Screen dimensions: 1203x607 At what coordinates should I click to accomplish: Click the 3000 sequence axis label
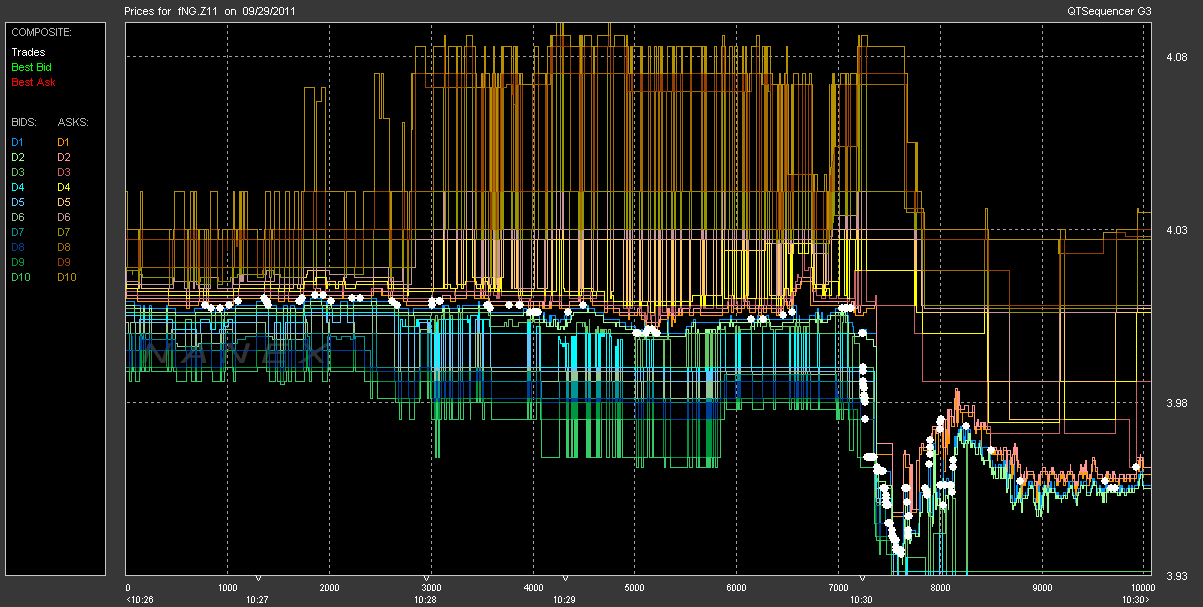tap(431, 588)
